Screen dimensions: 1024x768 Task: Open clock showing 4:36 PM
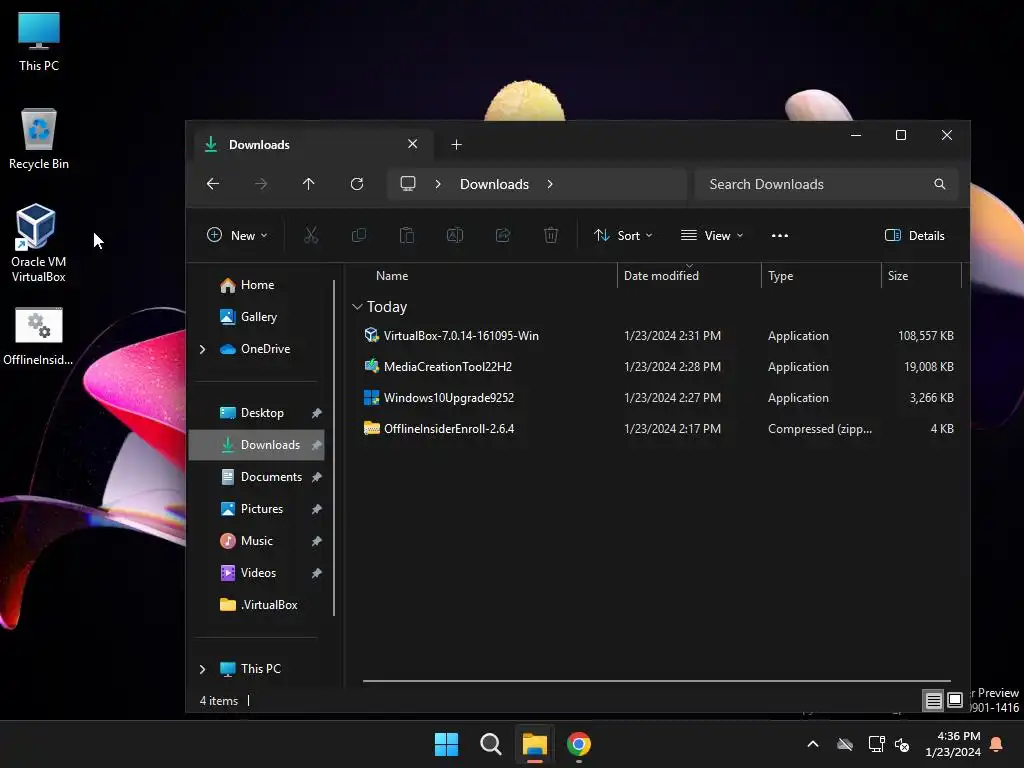click(953, 744)
